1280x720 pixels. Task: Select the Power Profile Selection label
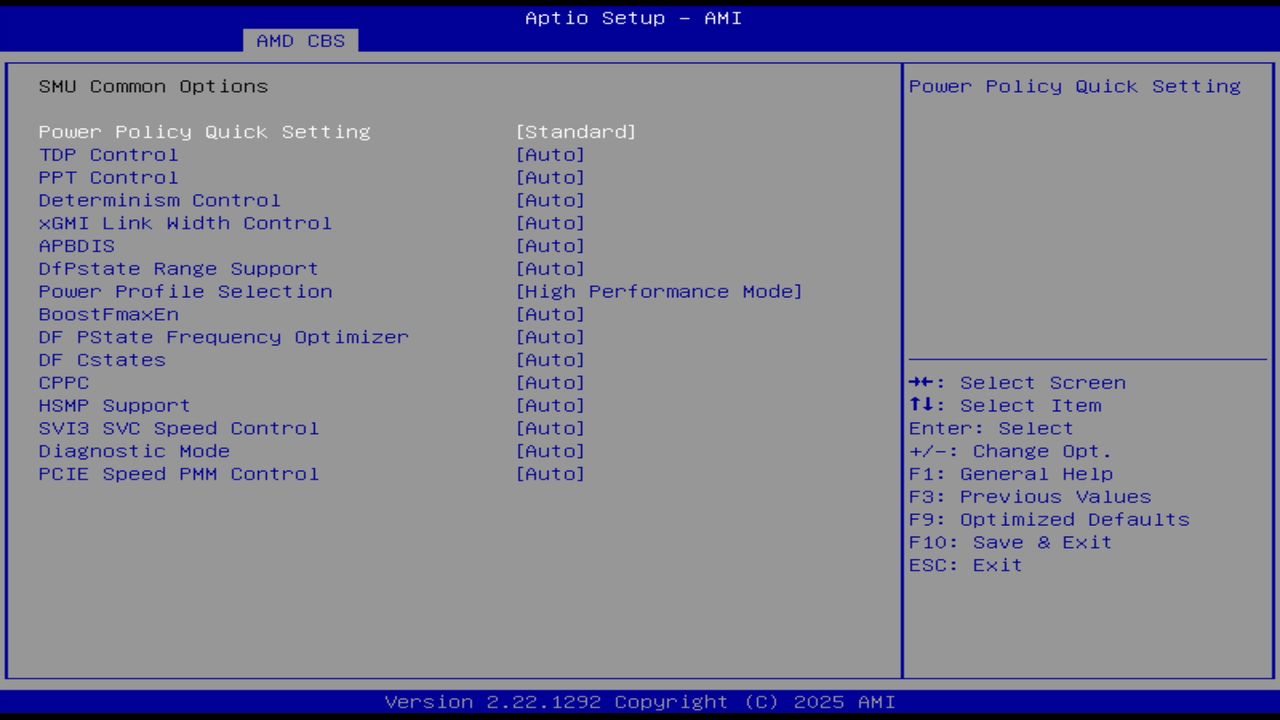click(x=185, y=292)
